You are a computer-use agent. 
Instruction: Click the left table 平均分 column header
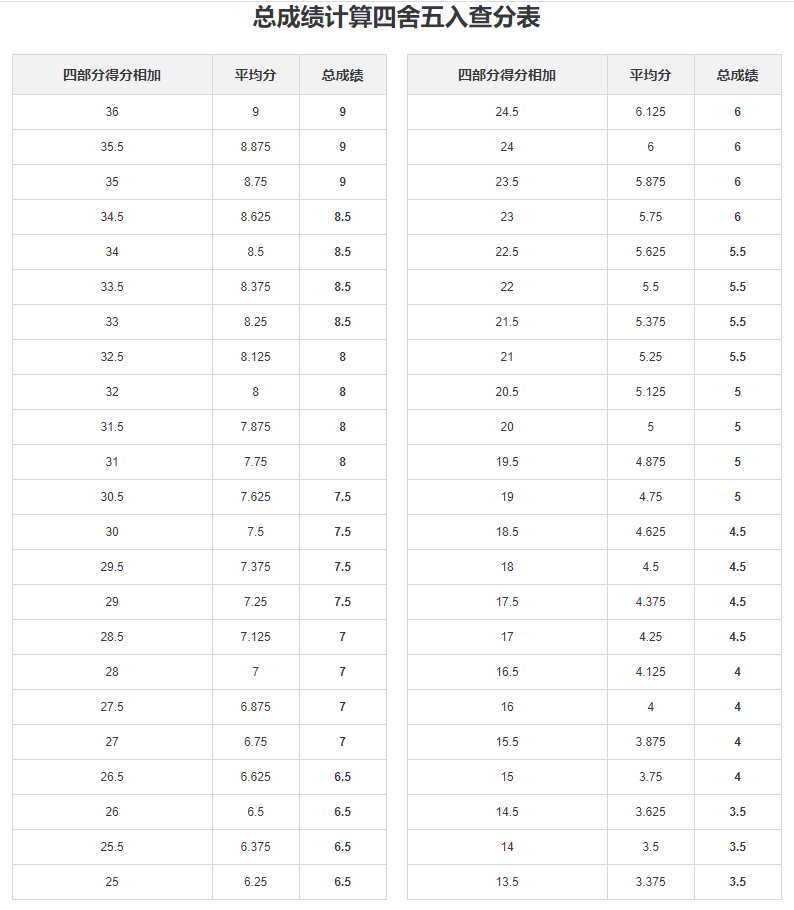[x=255, y=75]
